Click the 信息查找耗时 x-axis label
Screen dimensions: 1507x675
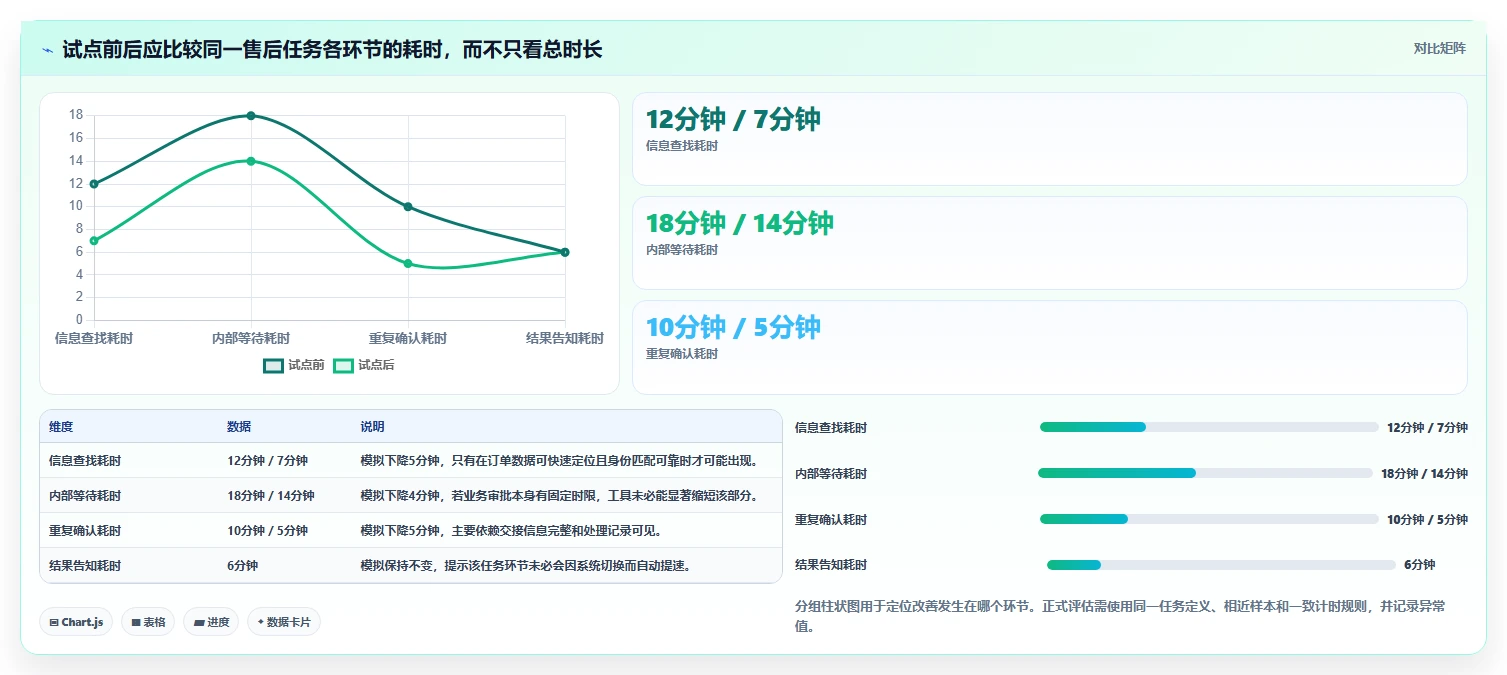pos(94,339)
